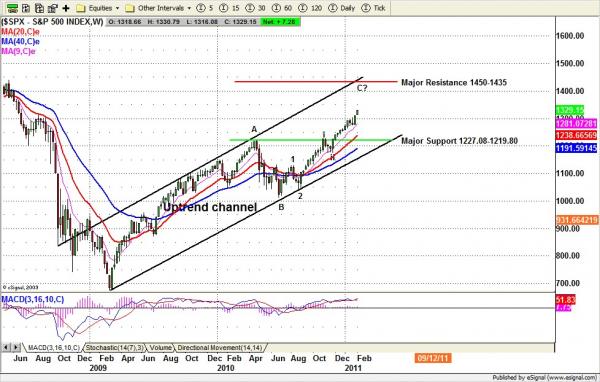Click the 1600.00 price axis label
This screenshot has height=382, width=600.
pyautogui.click(x=570, y=36)
